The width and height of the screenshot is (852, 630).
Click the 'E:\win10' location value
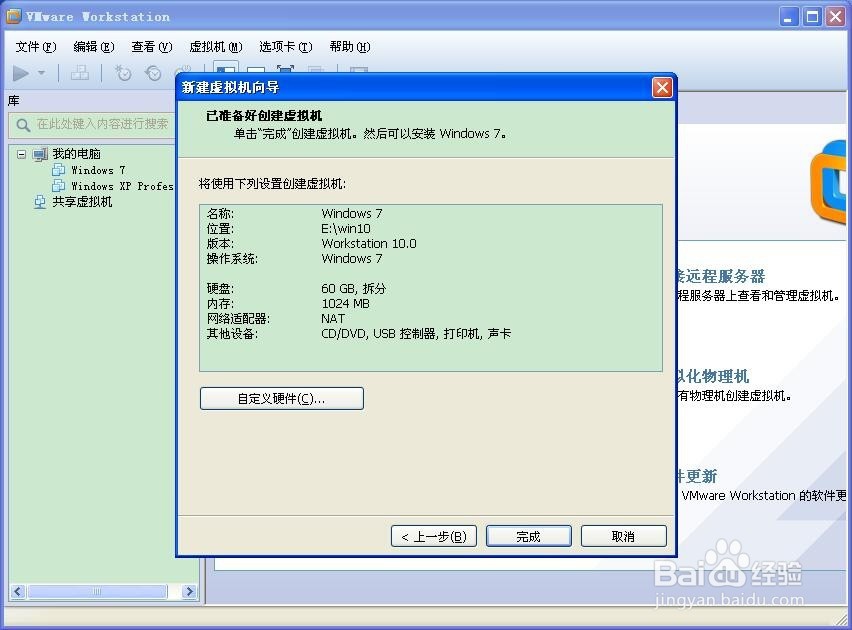pos(346,228)
